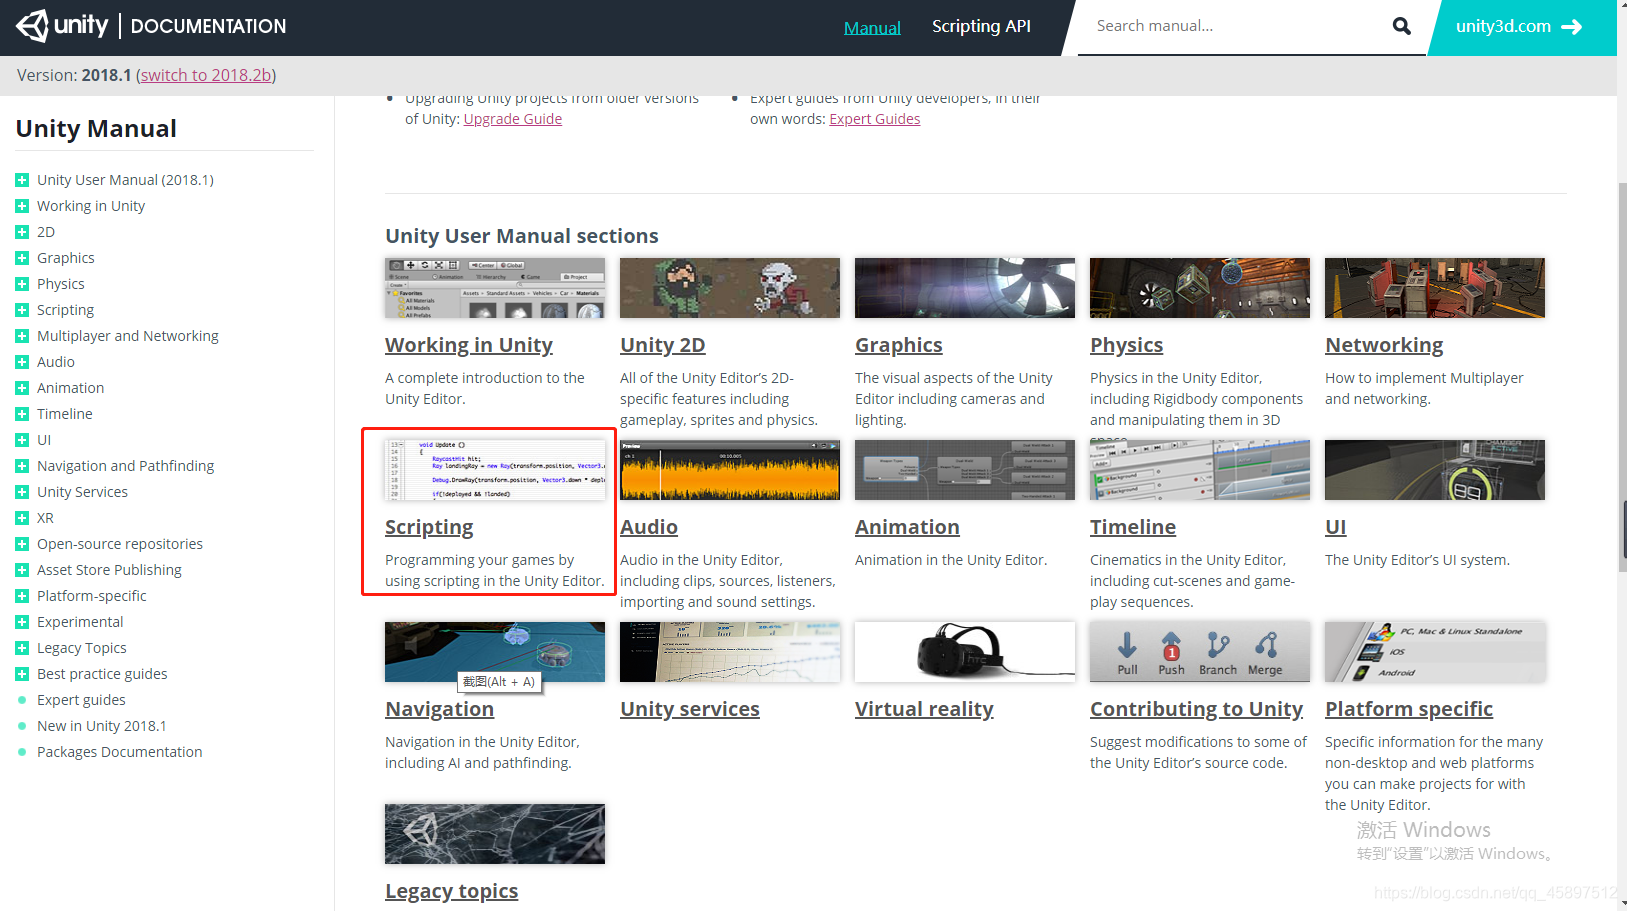Select Unity Services in sidebar
This screenshot has width=1627, height=911.
pyautogui.click(x=82, y=492)
